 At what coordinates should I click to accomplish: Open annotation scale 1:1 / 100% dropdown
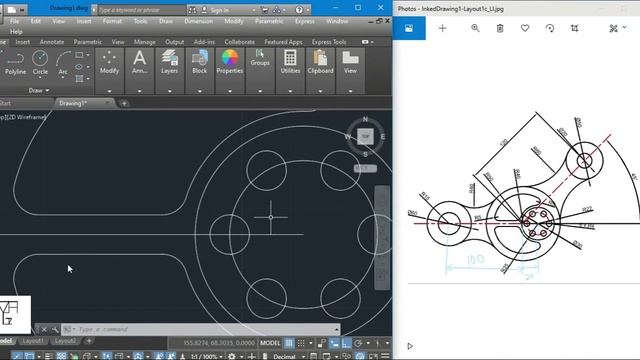207,356
